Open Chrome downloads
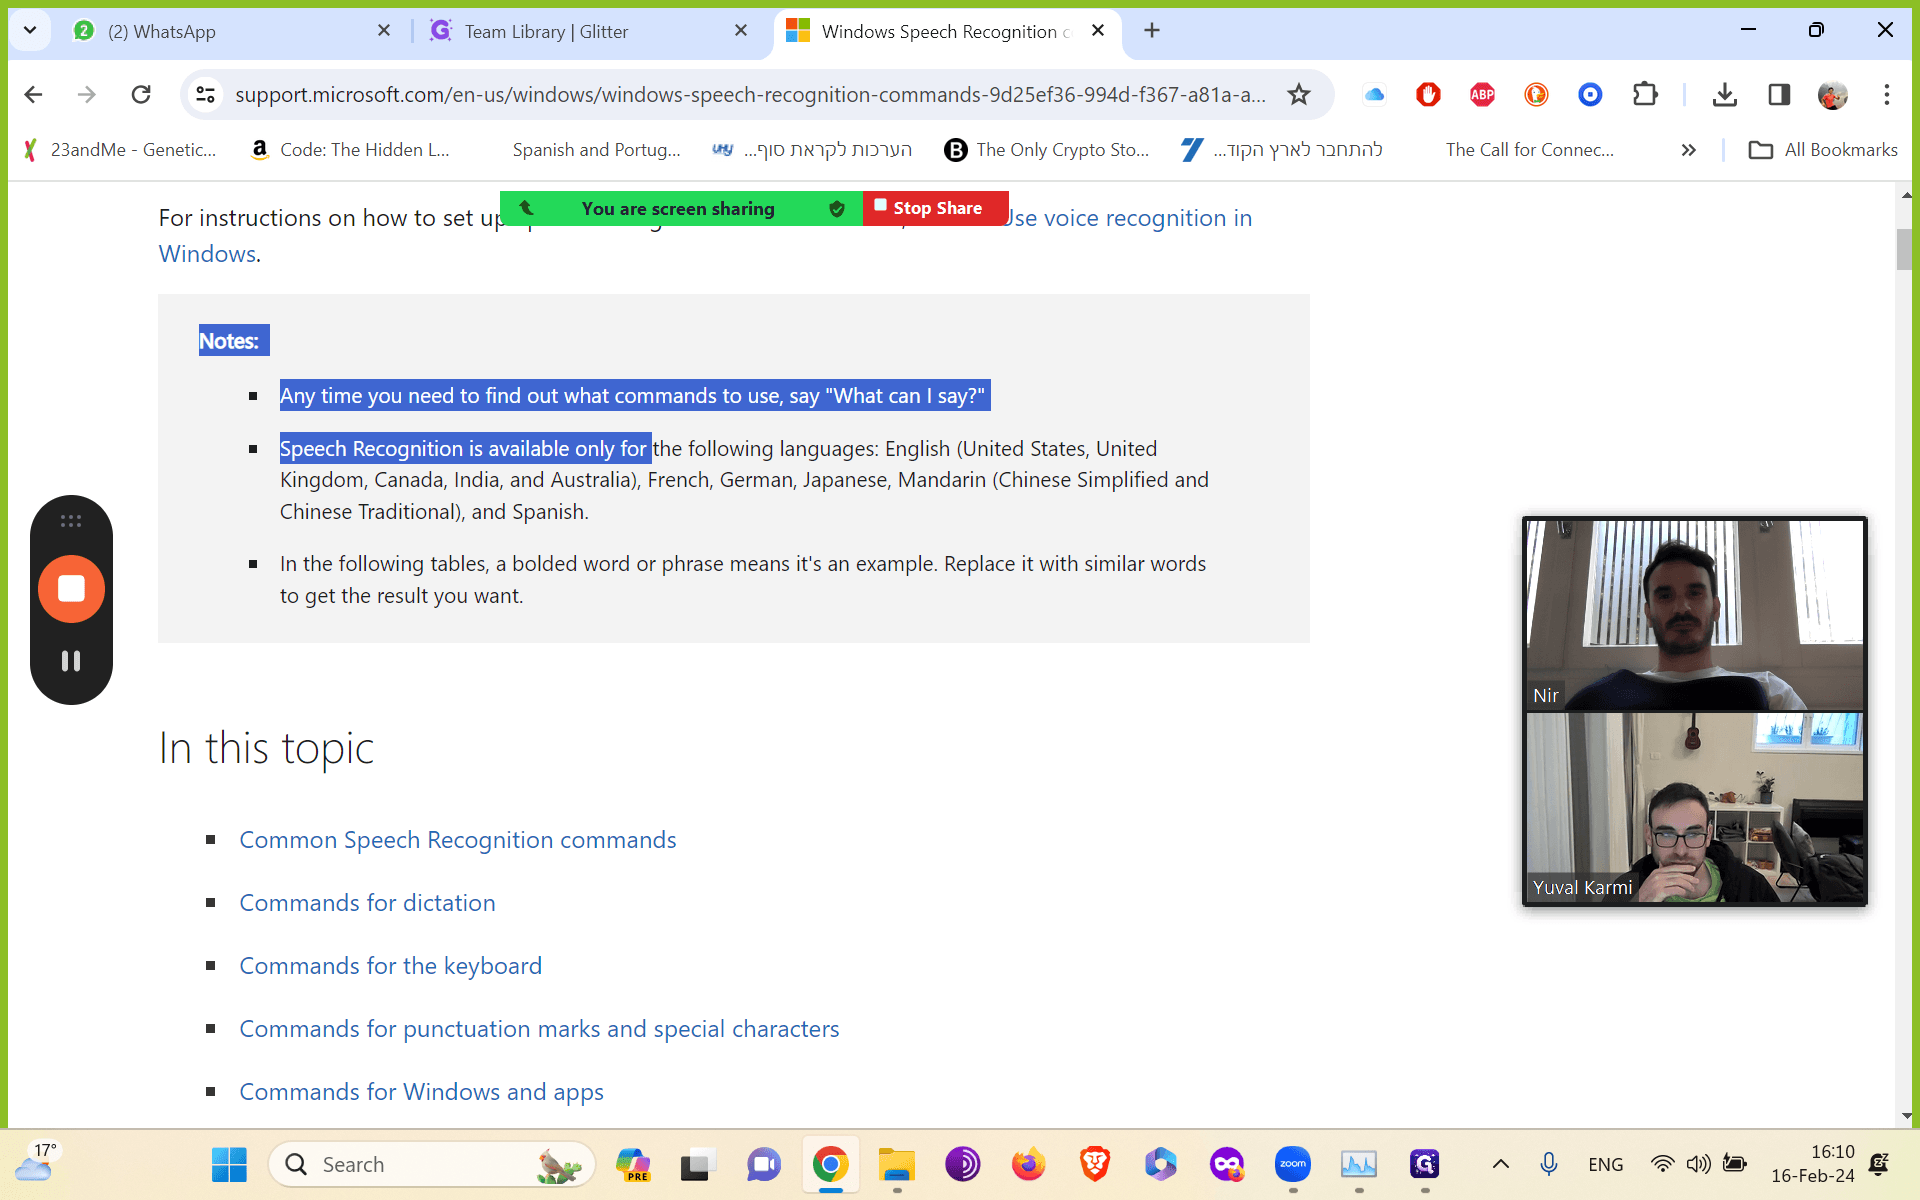The image size is (1920, 1200). 1724,94
